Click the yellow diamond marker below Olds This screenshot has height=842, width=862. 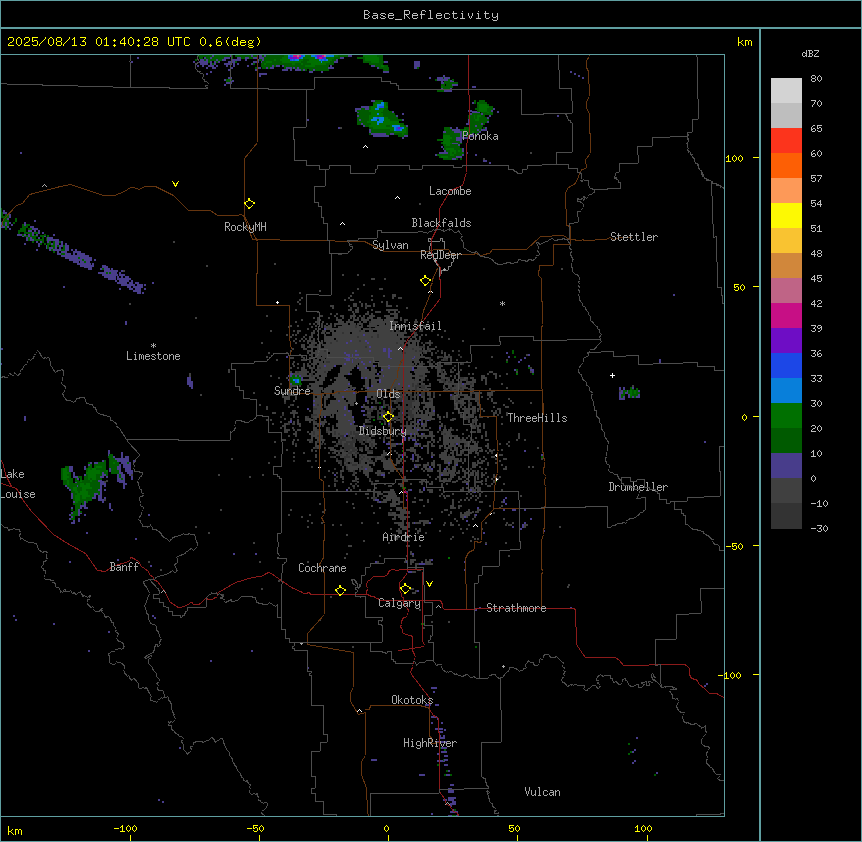388,417
